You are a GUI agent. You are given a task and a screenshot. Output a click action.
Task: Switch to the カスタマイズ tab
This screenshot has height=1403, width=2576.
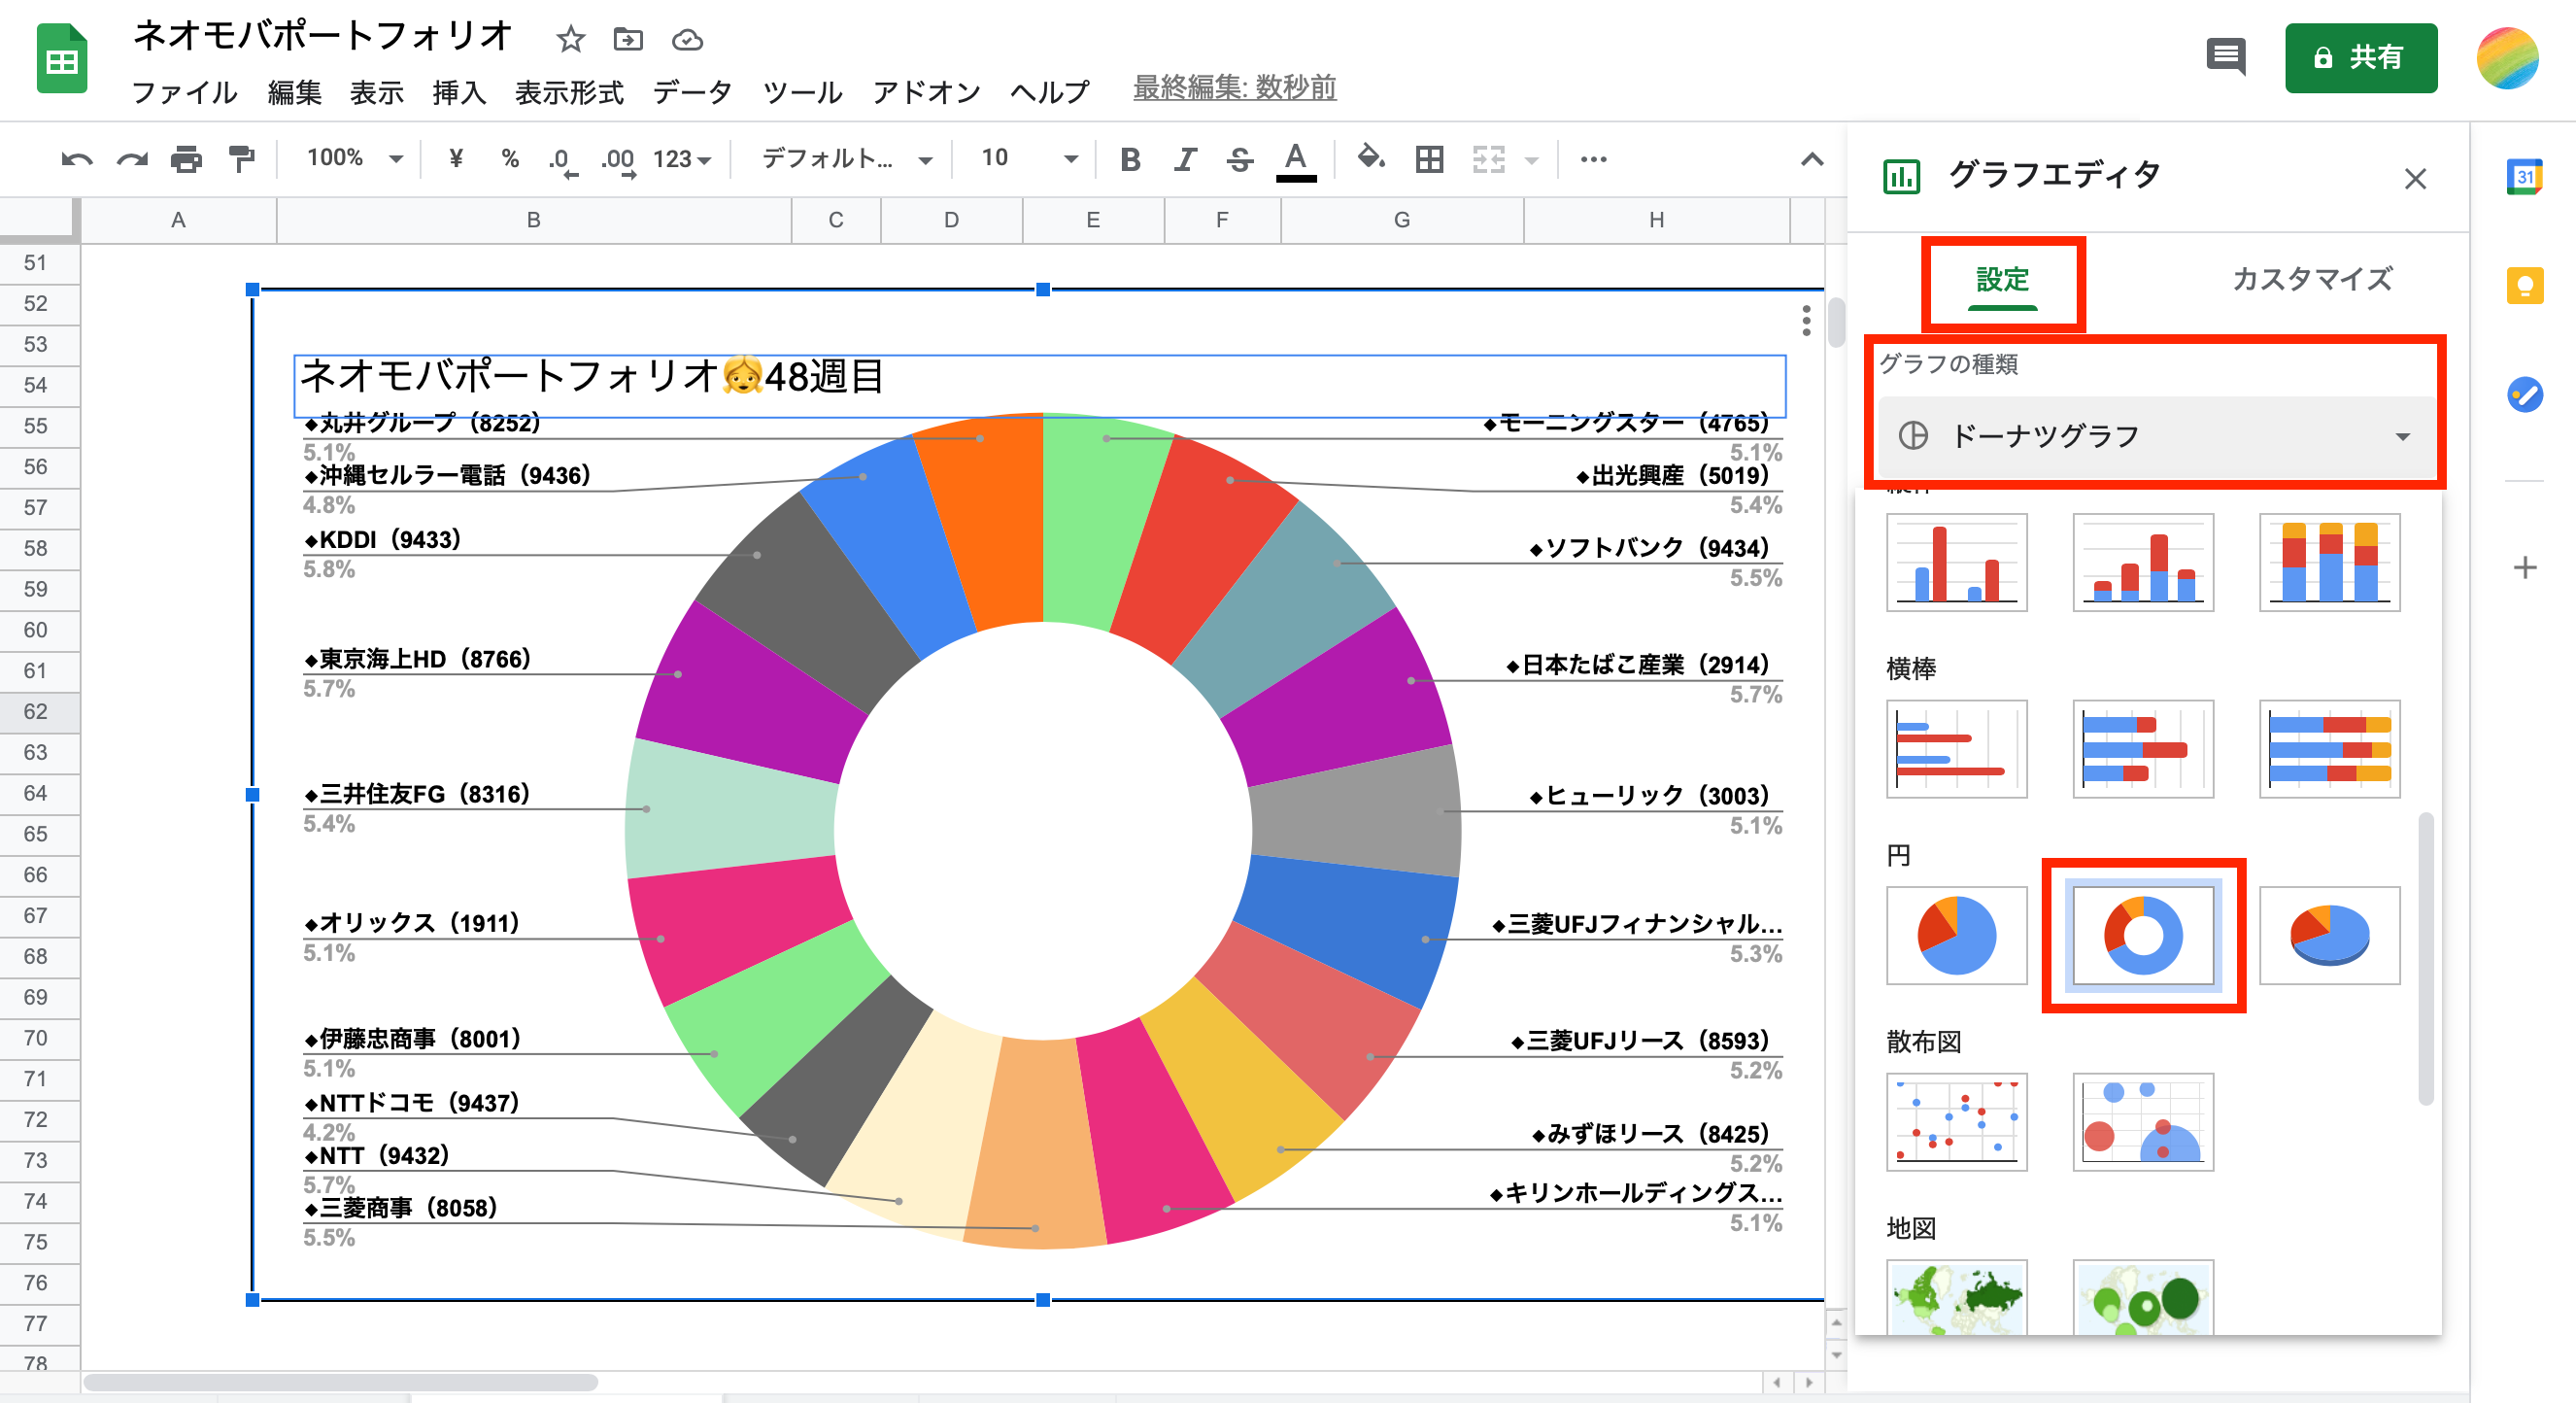coord(2311,279)
